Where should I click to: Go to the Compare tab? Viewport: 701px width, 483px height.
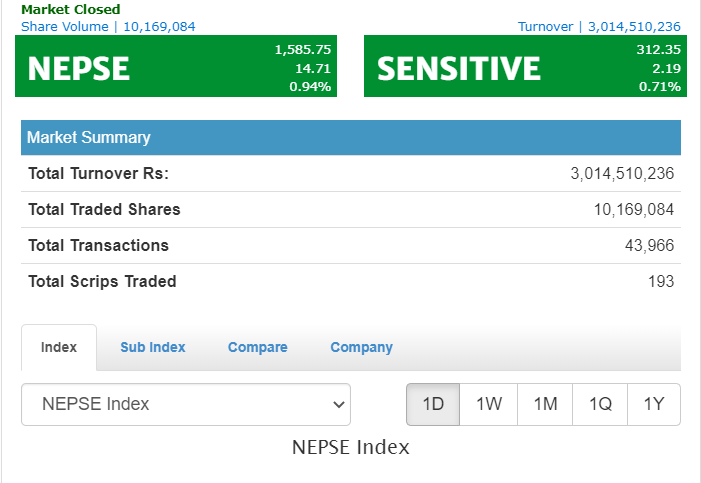click(257, 347)
